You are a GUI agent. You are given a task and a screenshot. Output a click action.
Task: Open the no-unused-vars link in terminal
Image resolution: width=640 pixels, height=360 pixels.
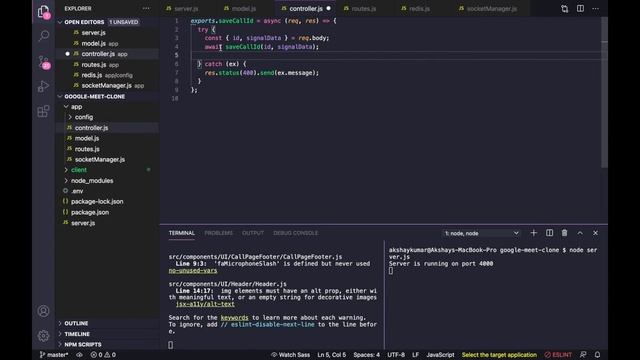[193, 271]
